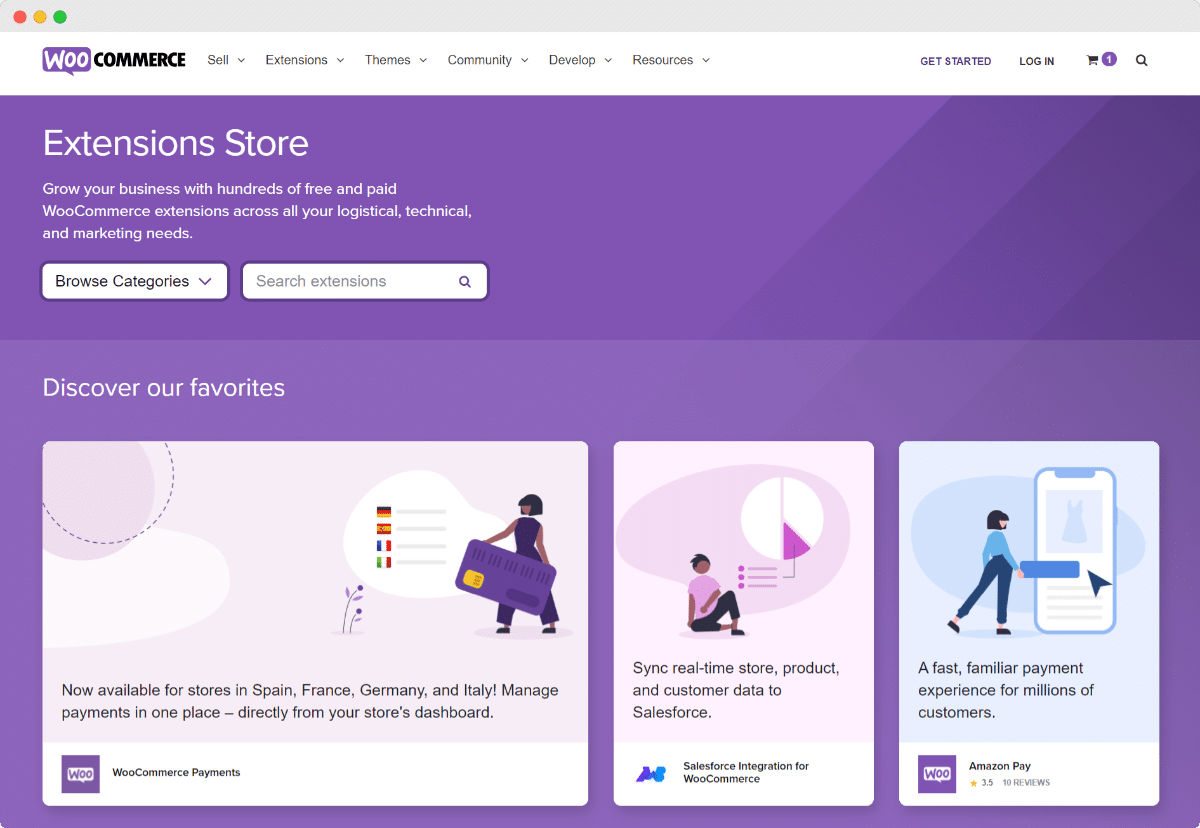This screenshot has width=1200, height=828.
Task: Click the magnifier inside Search extensions field
Action: pos(465,282)
